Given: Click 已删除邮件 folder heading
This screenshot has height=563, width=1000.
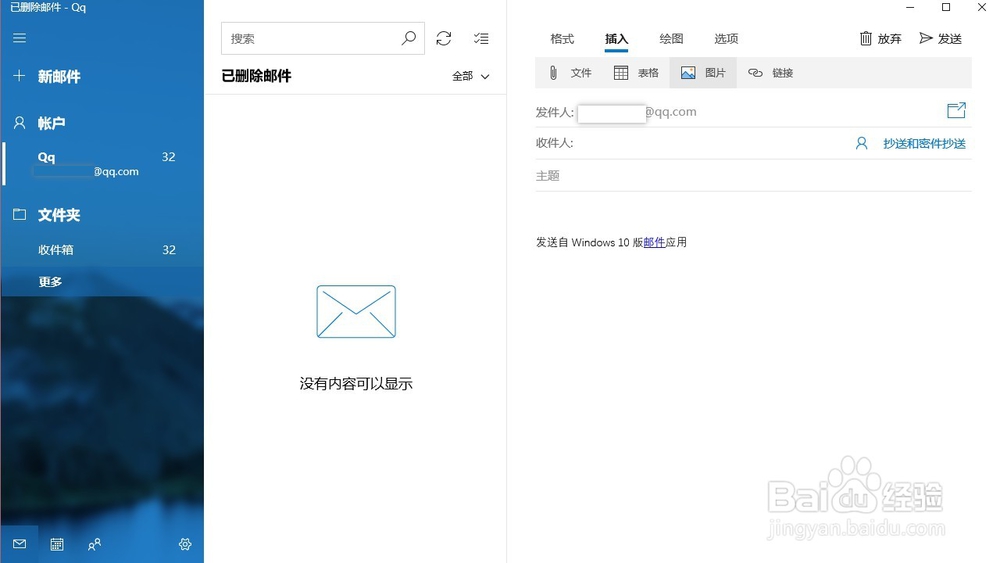Looking at the screenshot, I should pos(256,76).
